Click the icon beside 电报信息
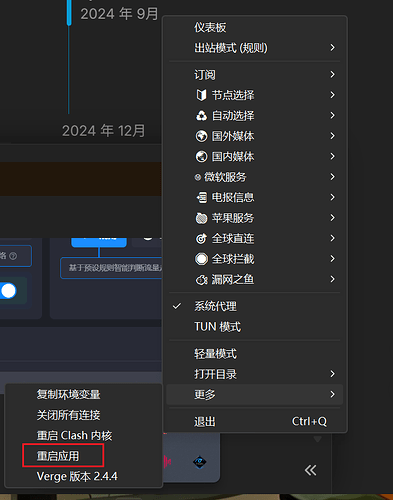 201,198
